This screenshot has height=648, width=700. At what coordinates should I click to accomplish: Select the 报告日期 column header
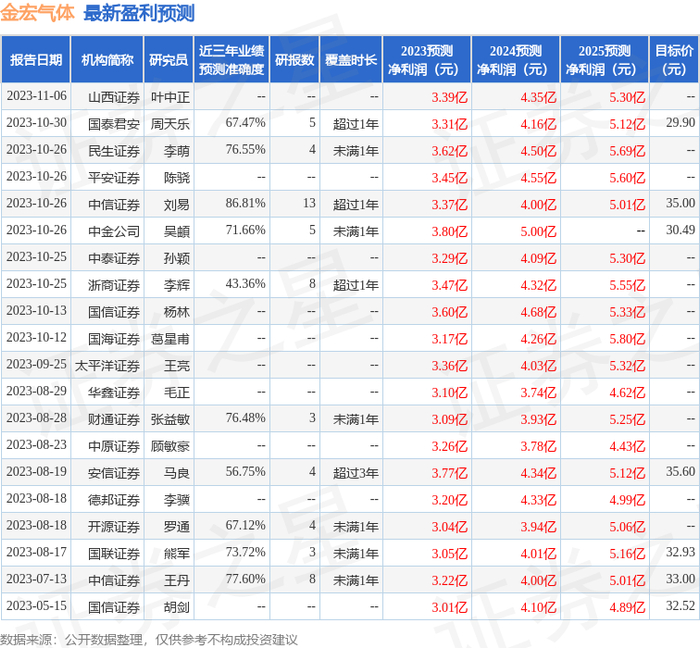coord(36,60)
